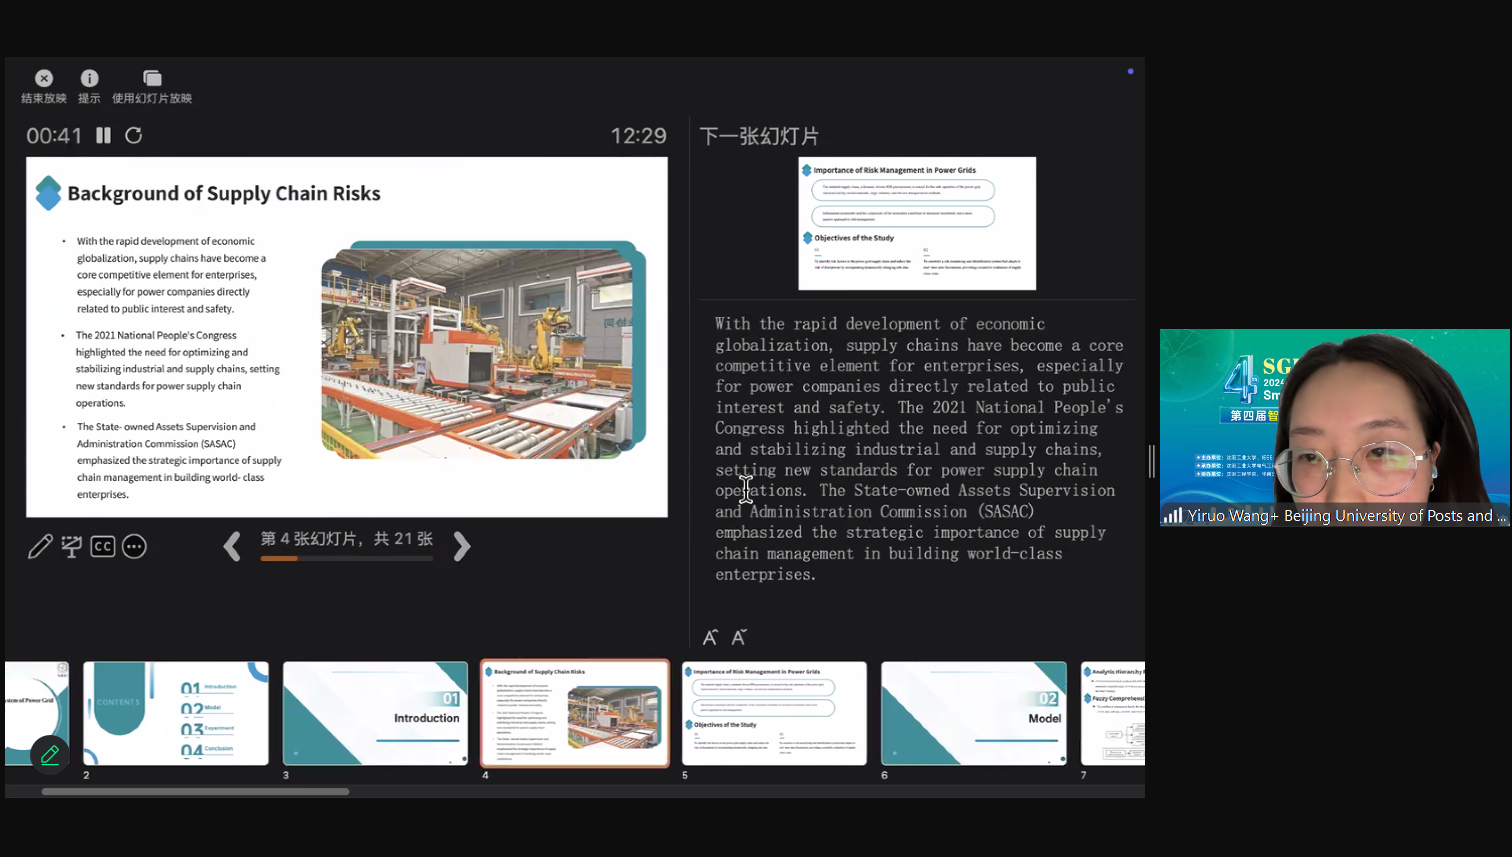Reset the presentation timer

pos(133,135)
